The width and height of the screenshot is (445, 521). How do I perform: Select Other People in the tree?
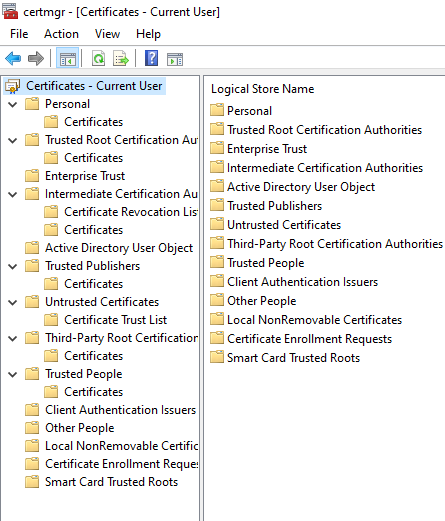[x=80, y=428]
